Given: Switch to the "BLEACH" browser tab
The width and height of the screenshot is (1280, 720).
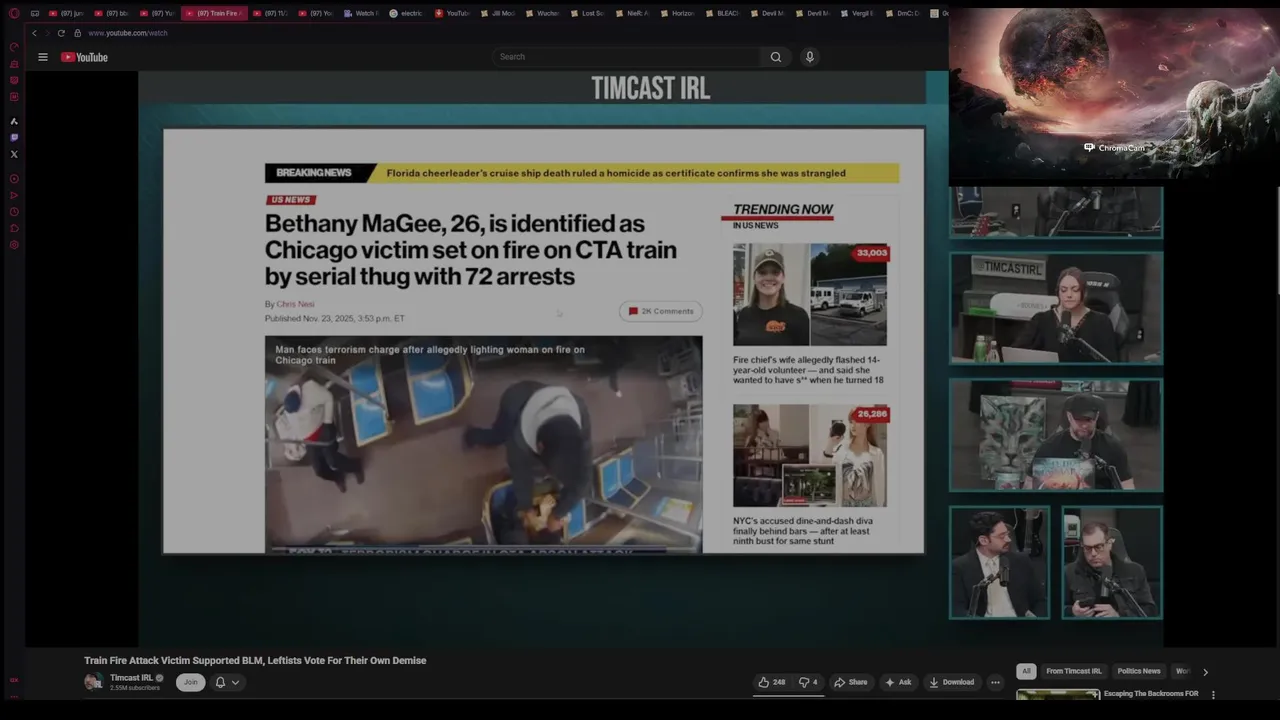Looking at the screenshot, I should tap(723, 13).
